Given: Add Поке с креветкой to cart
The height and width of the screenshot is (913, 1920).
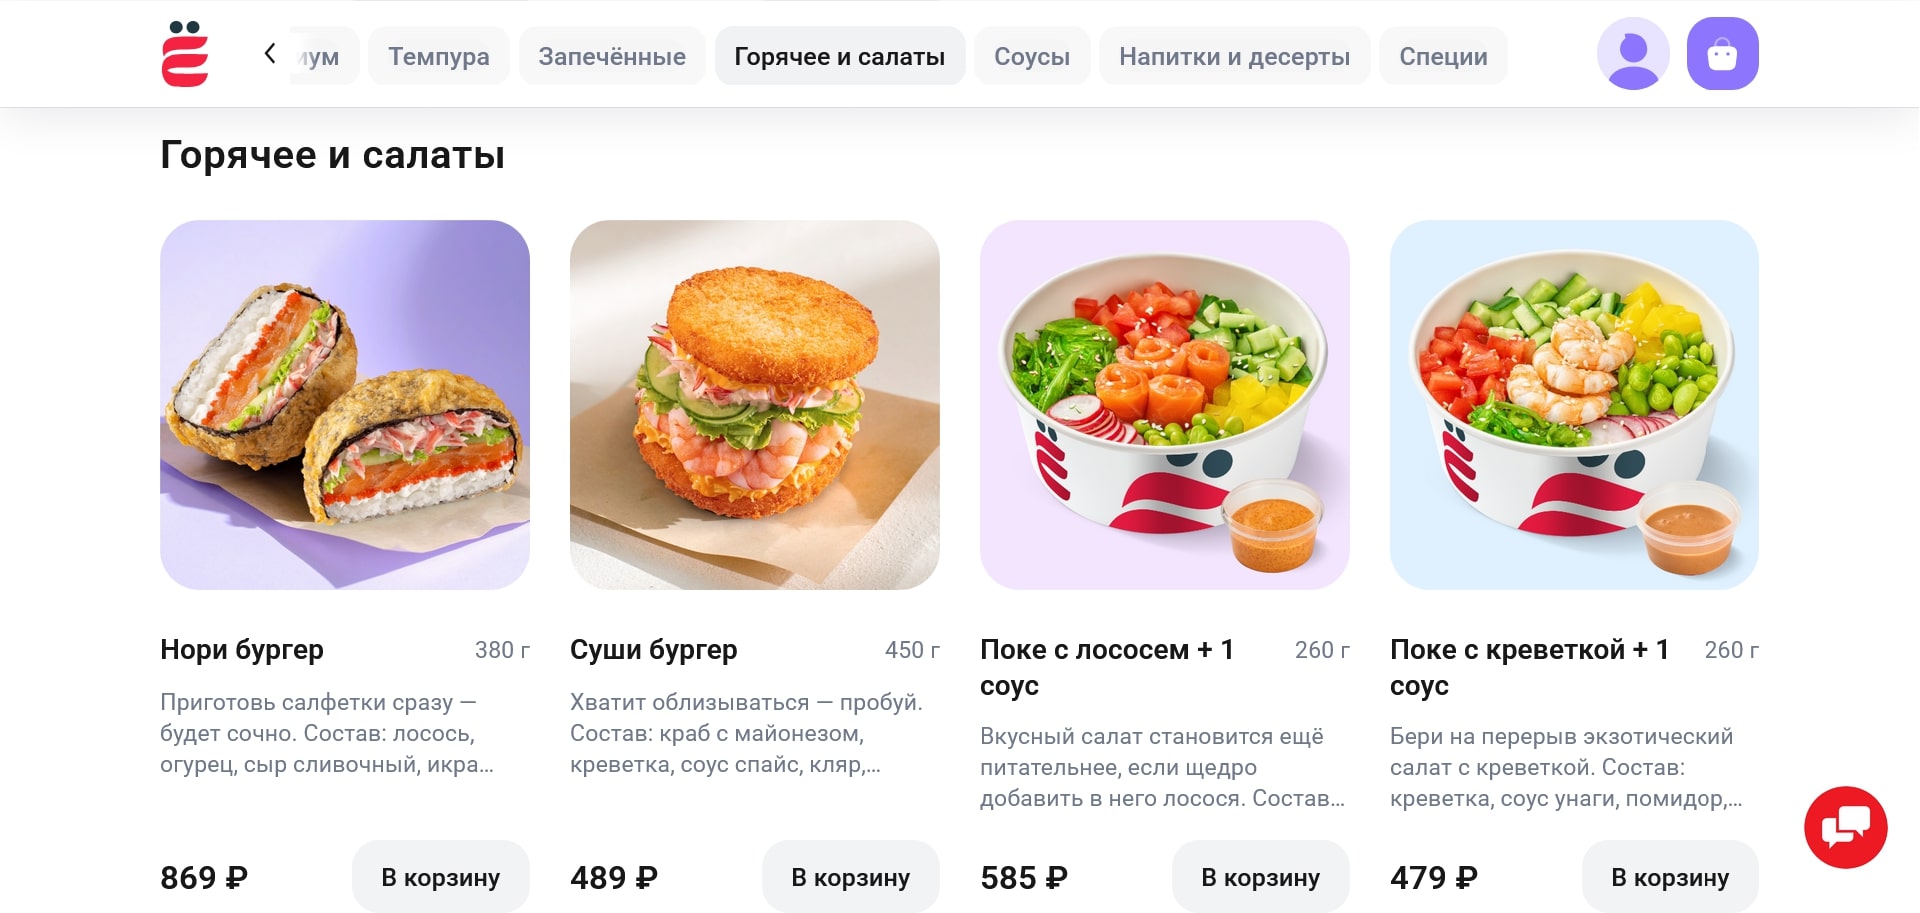Looking at the screenshot, I should (x=1670, y=877).
